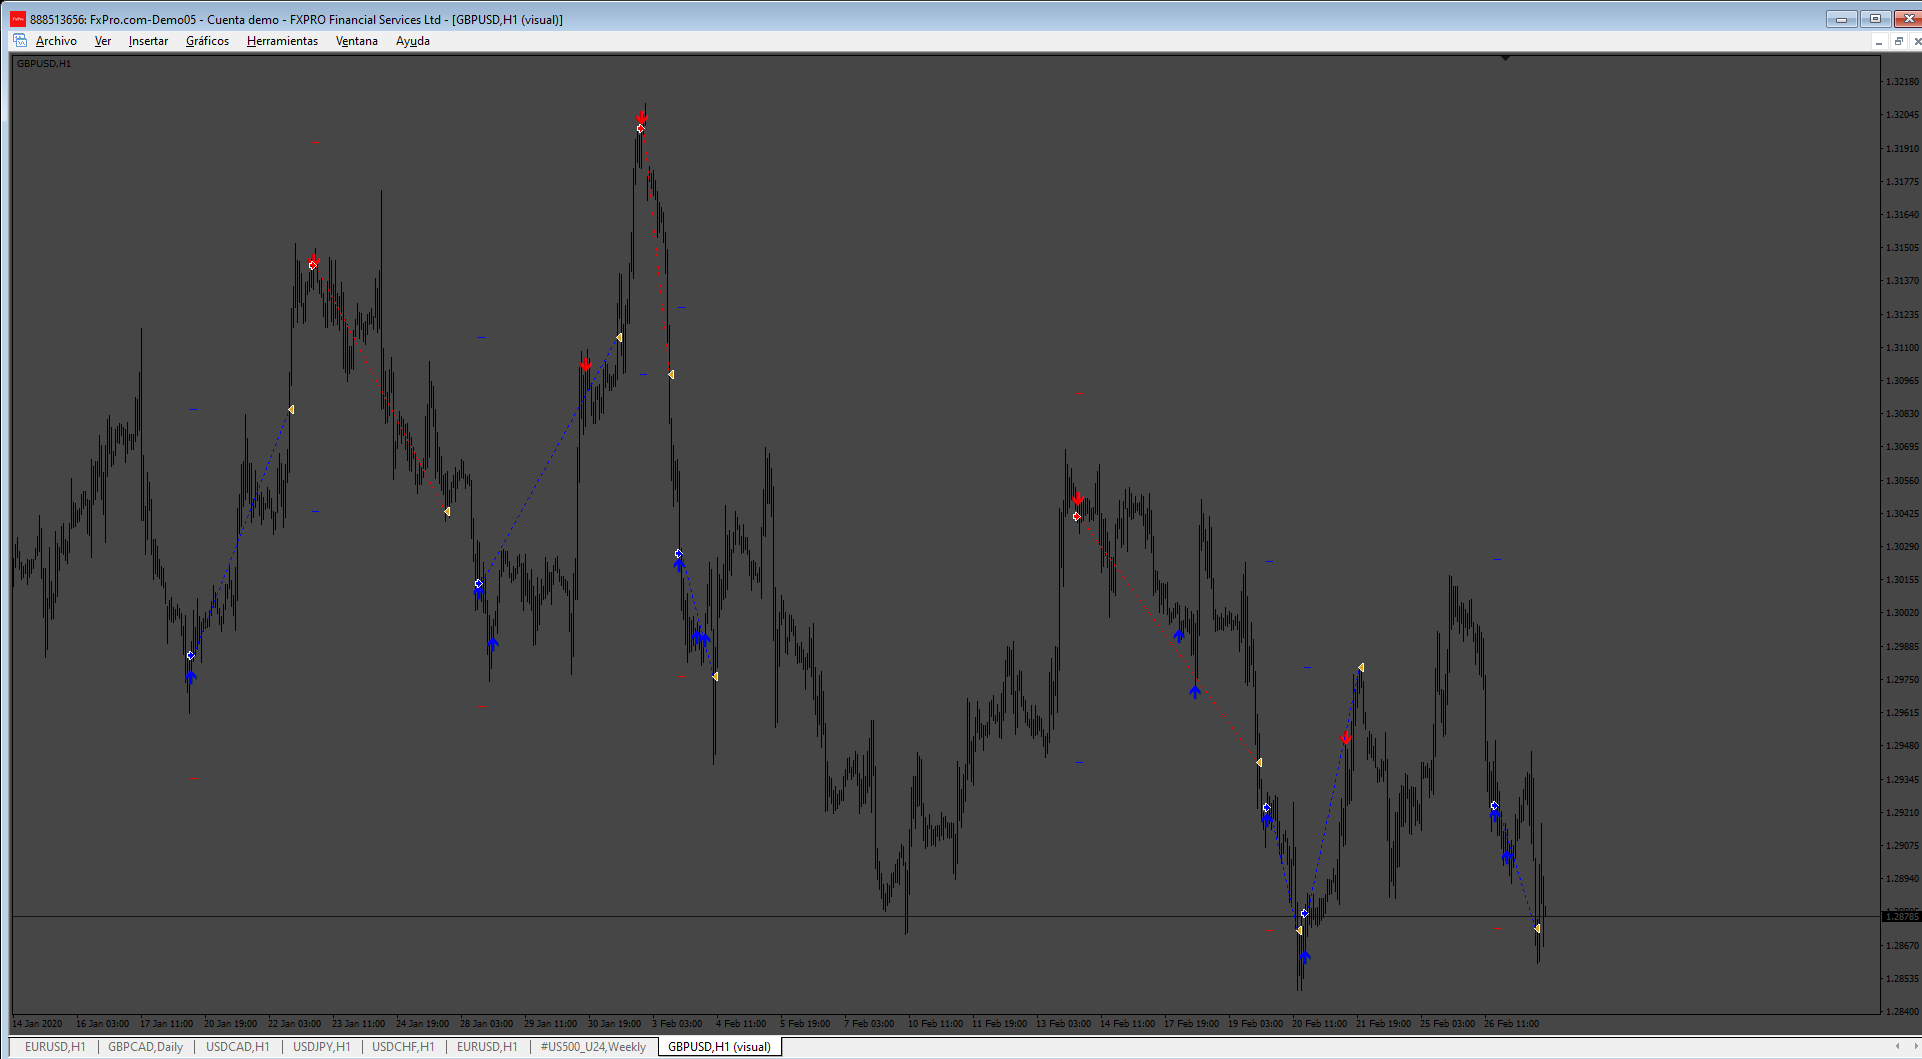Click the 1.30020 price scale label
Image resolution: width=1922 pixels, height=1059 pixels.
coord(1902,613)
